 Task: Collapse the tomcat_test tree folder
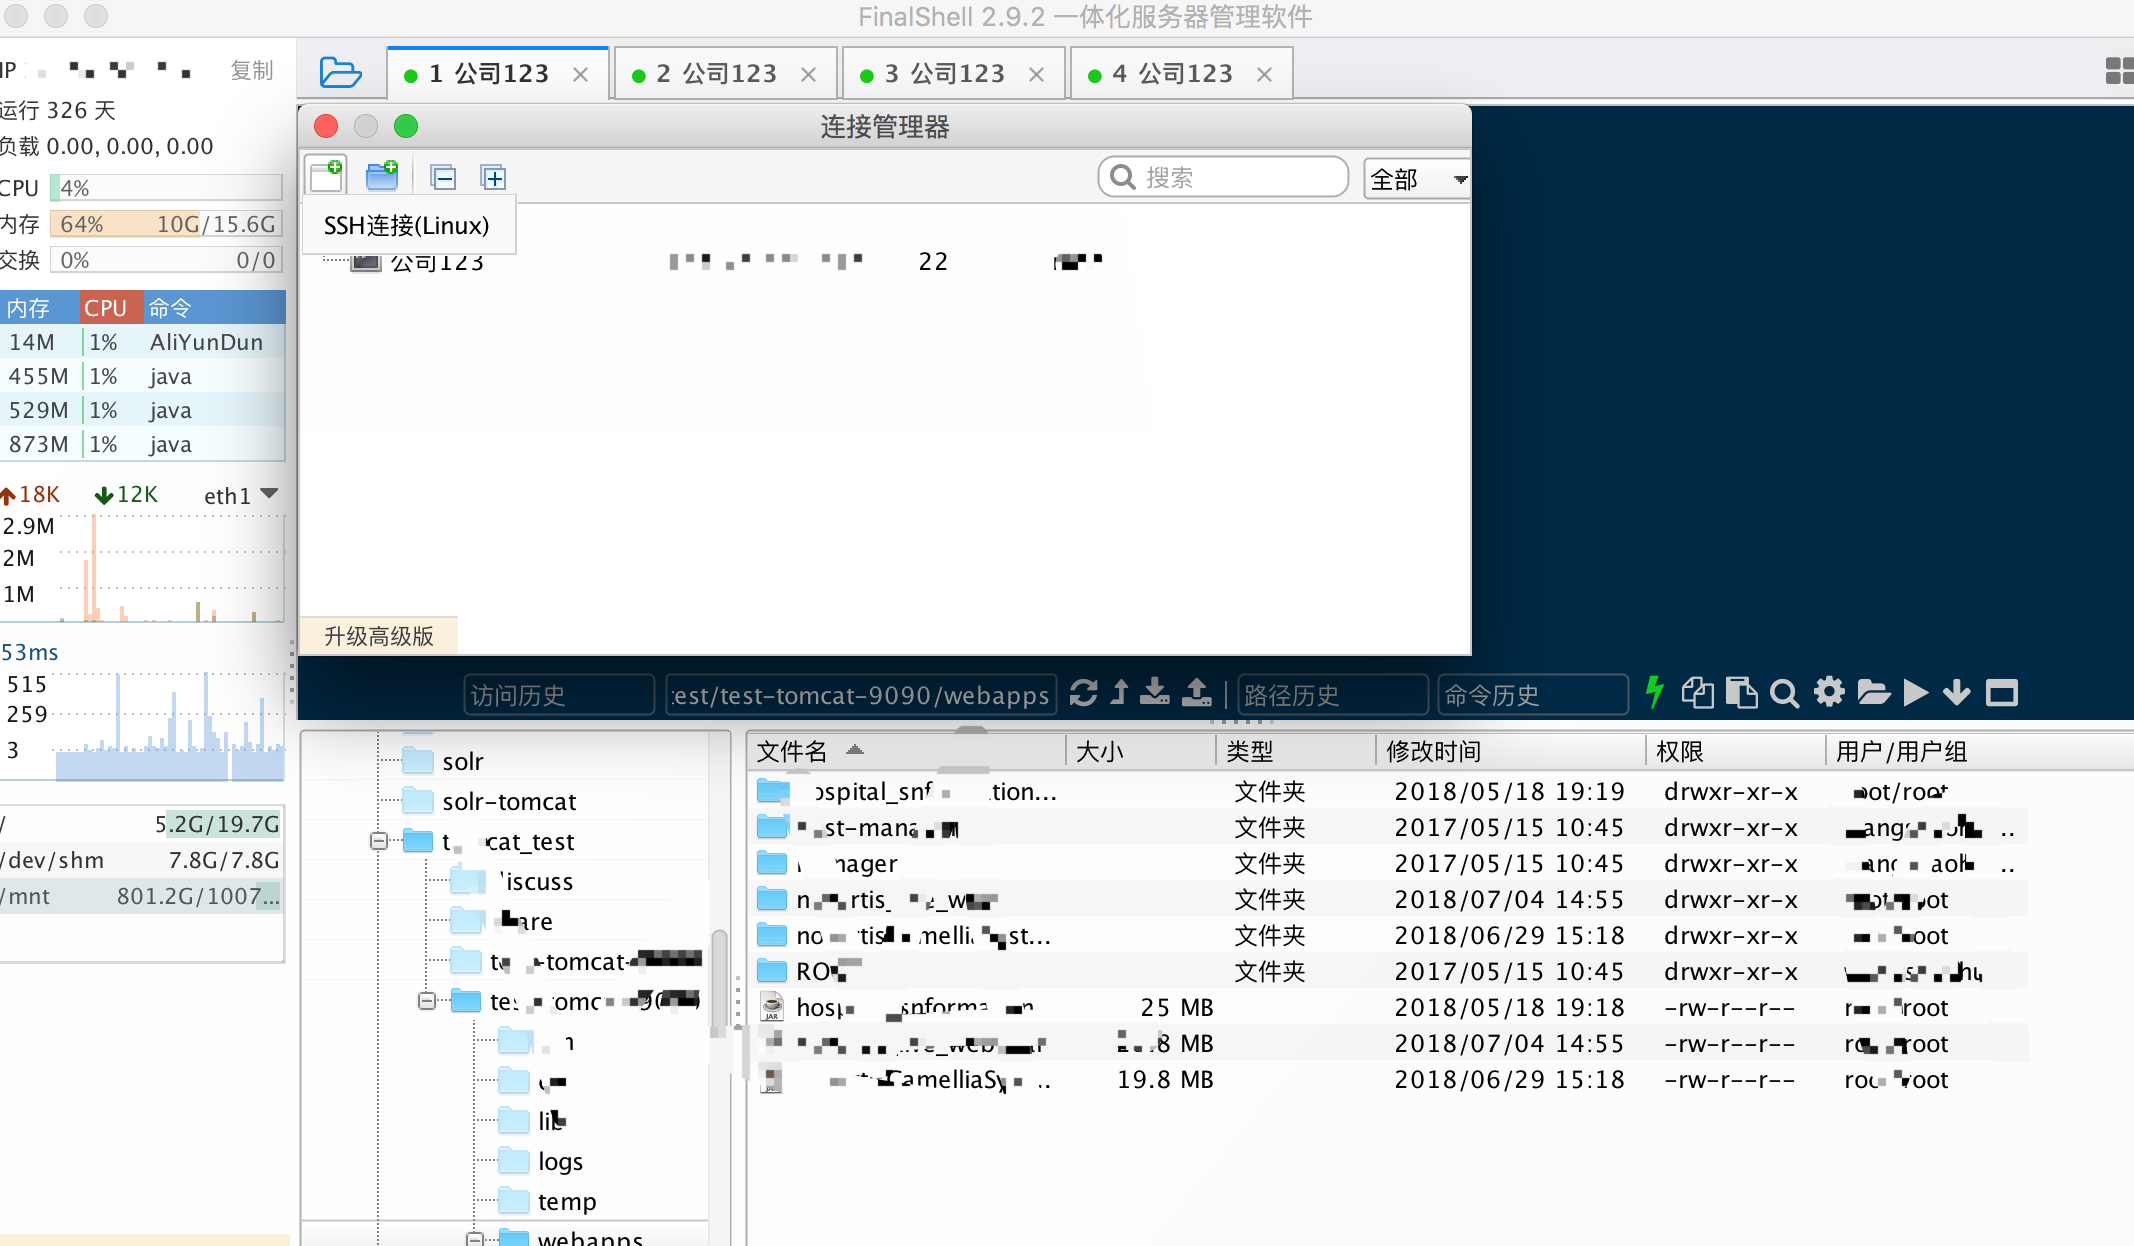tap(379, 841)
